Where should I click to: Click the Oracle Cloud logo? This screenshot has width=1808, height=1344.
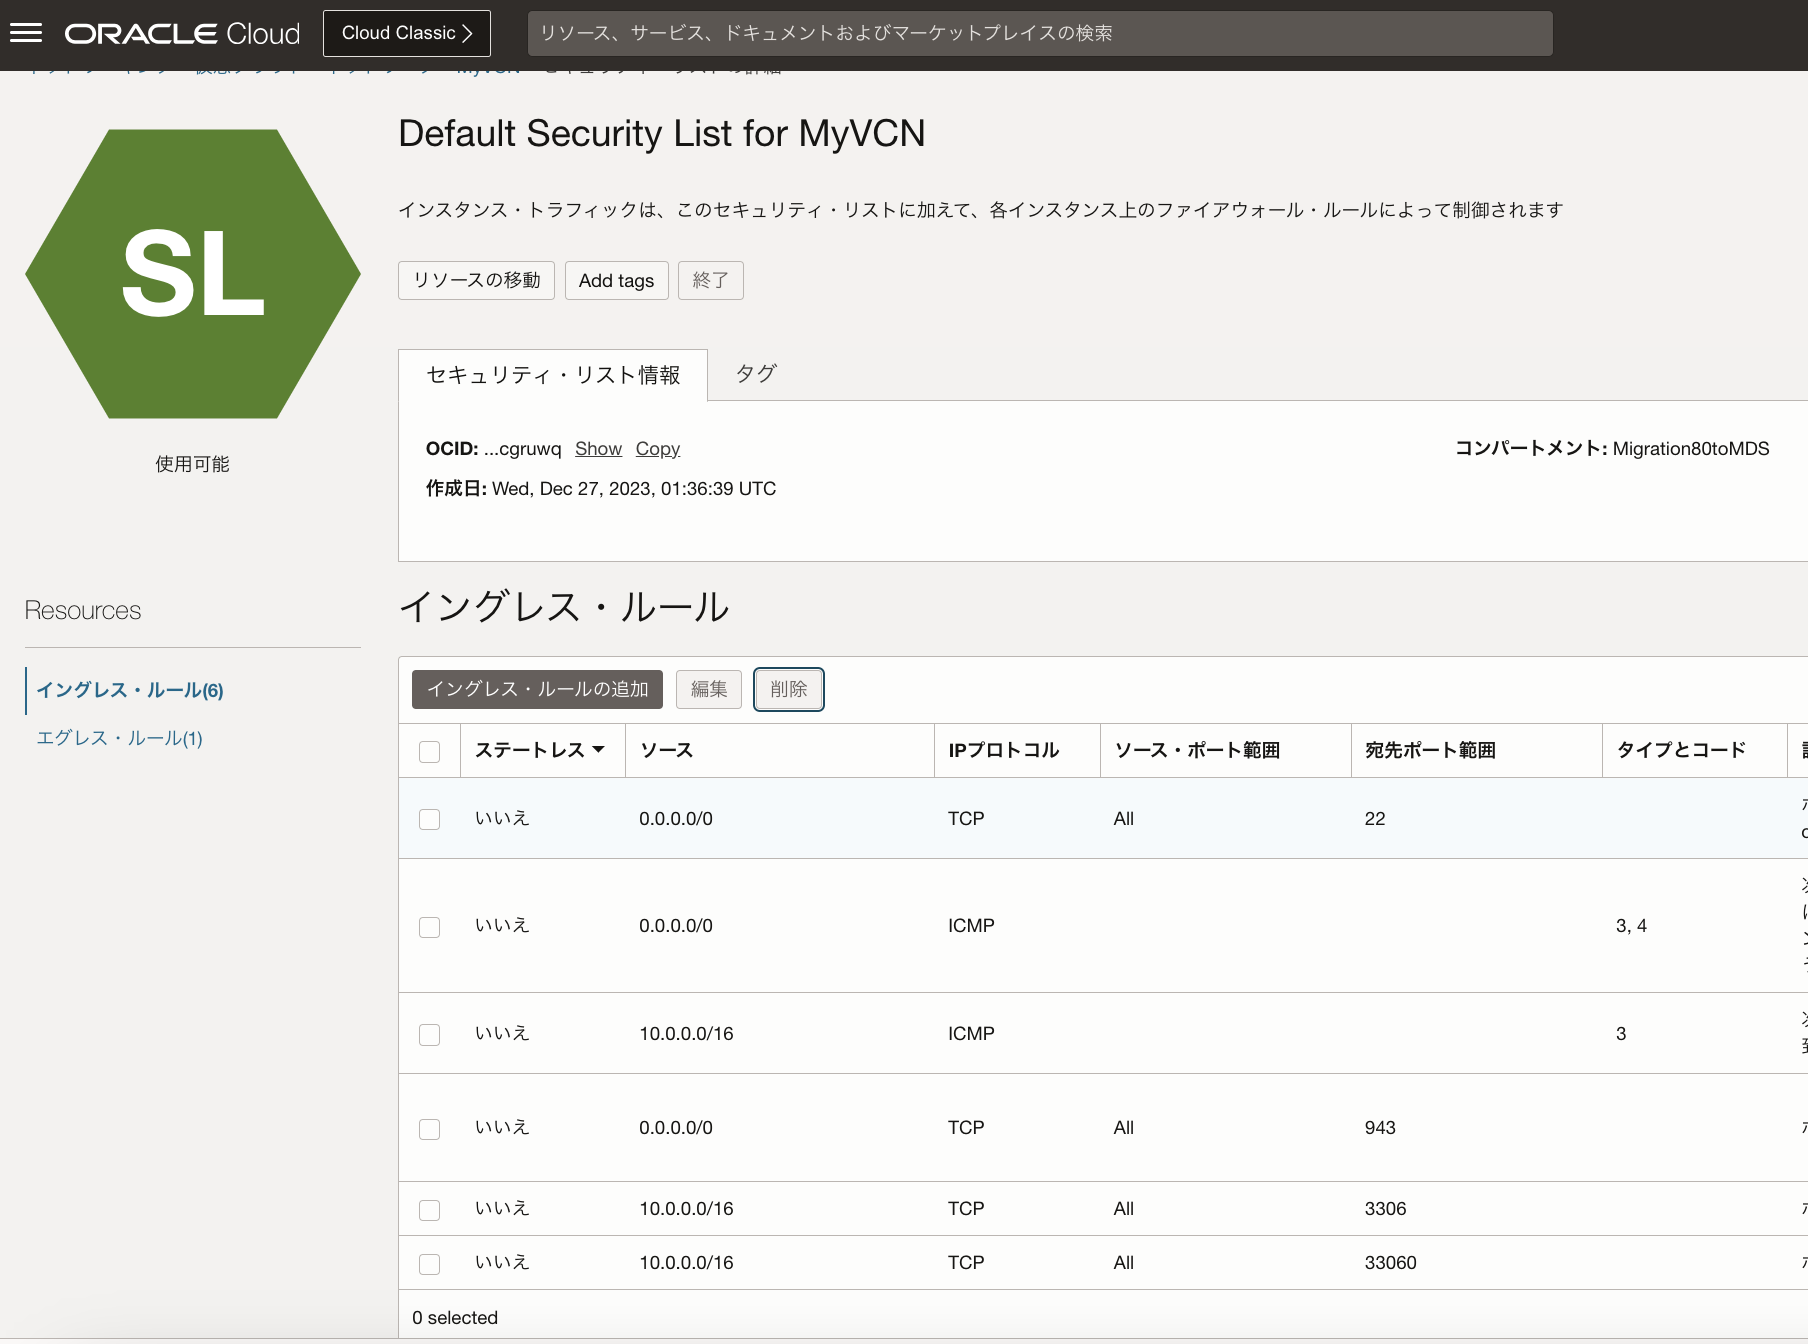pyautogui.click(x=182, y=33)
